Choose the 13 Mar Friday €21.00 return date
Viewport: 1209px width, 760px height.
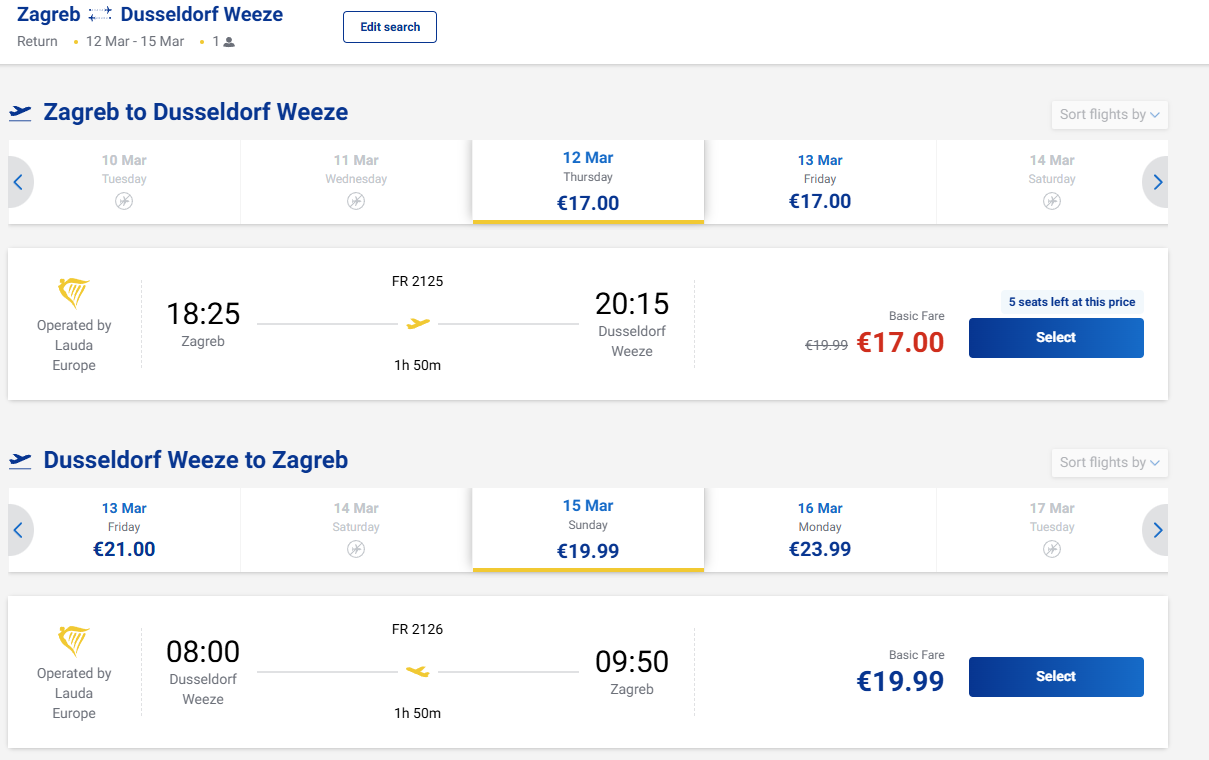[124, 530]
